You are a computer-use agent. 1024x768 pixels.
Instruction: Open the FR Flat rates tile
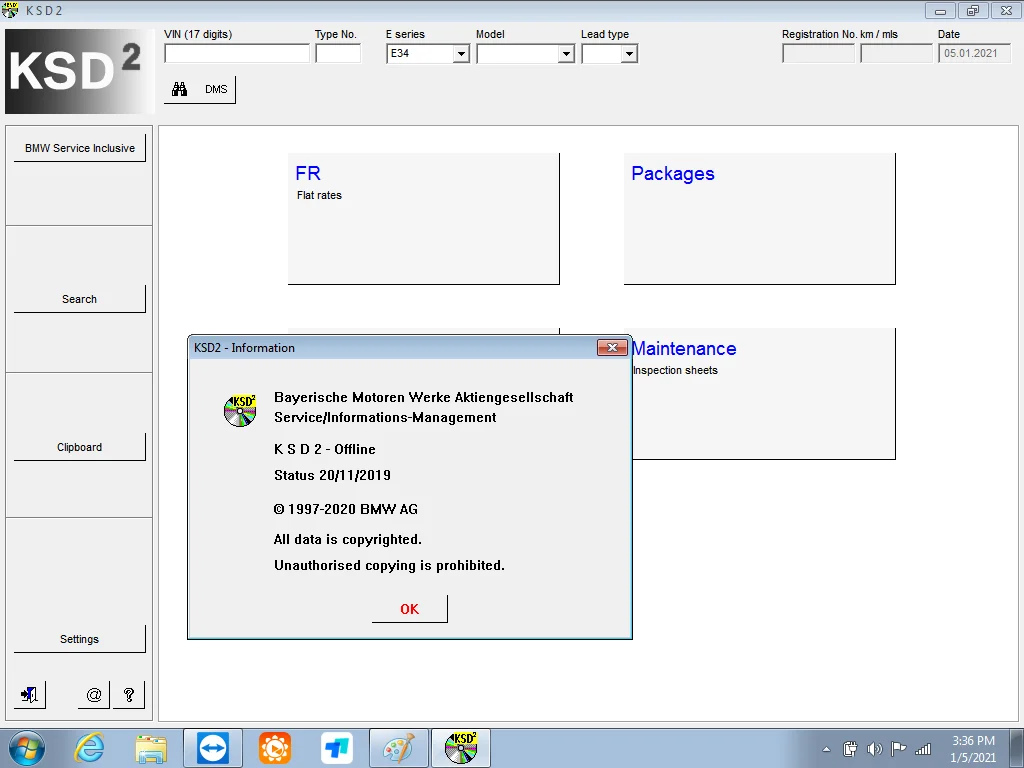tap(424, 219)
